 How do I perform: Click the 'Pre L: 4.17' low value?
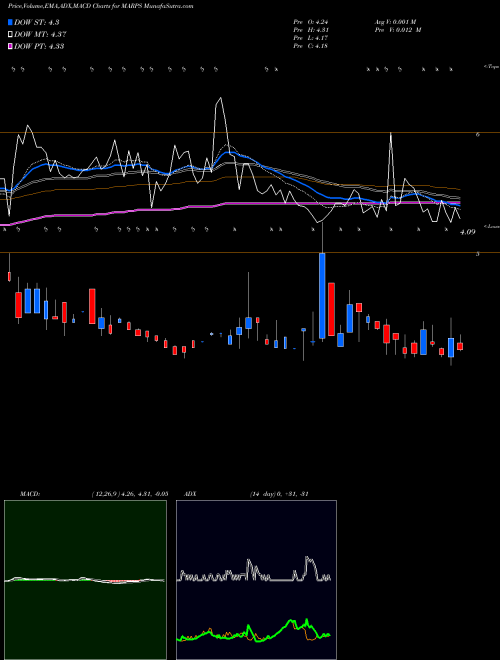click(311, 38)
